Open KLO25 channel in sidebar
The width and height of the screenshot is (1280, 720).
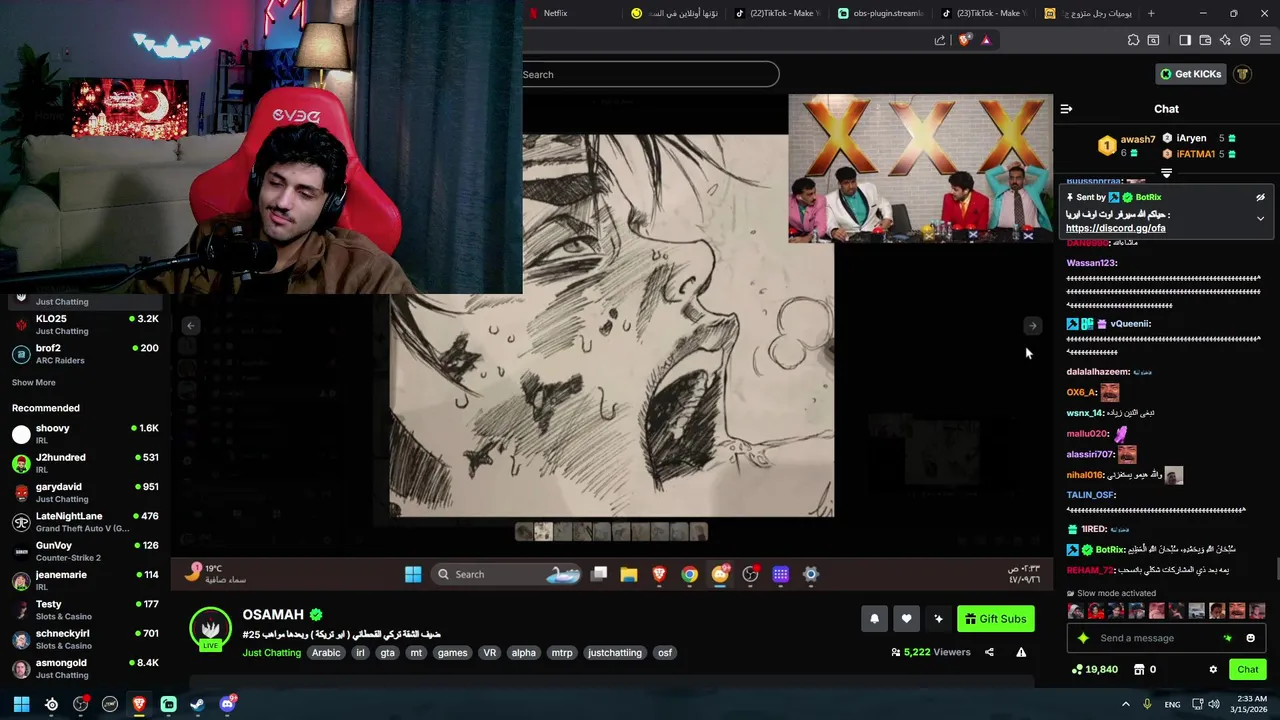[85, 324]
